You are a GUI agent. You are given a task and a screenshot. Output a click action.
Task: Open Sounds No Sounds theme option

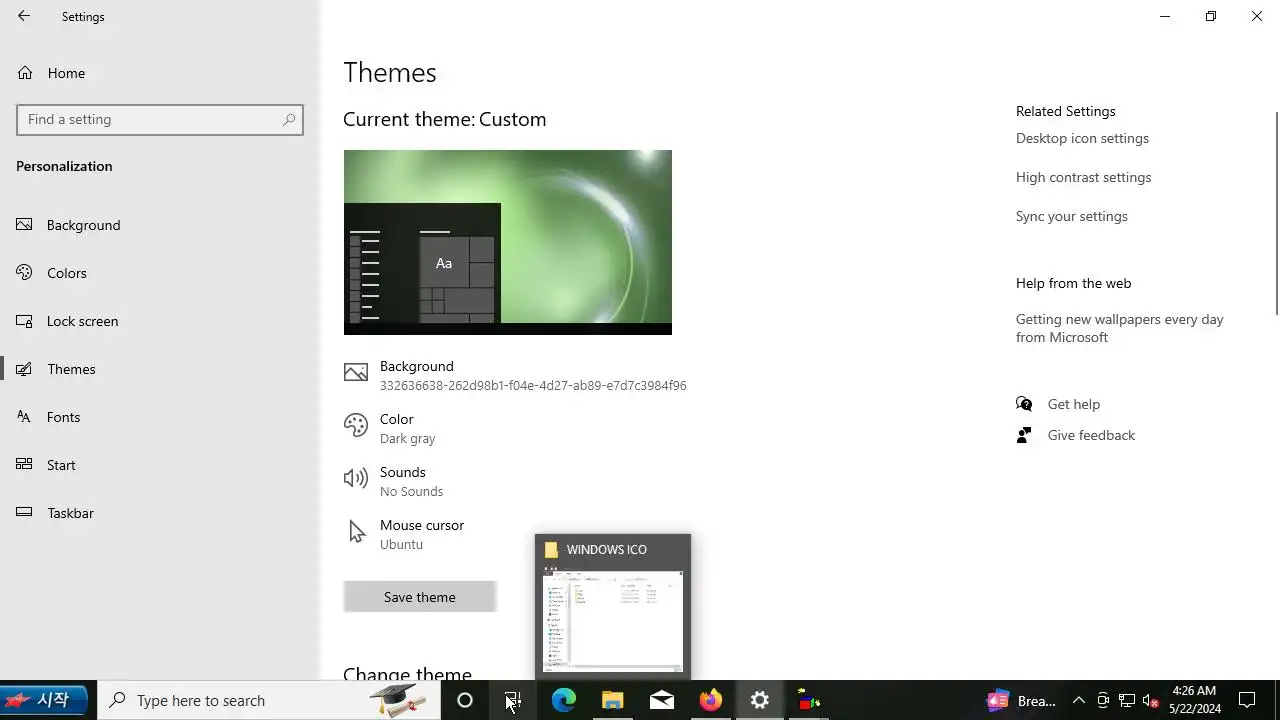pyautogui.click(x=394, y=481)
